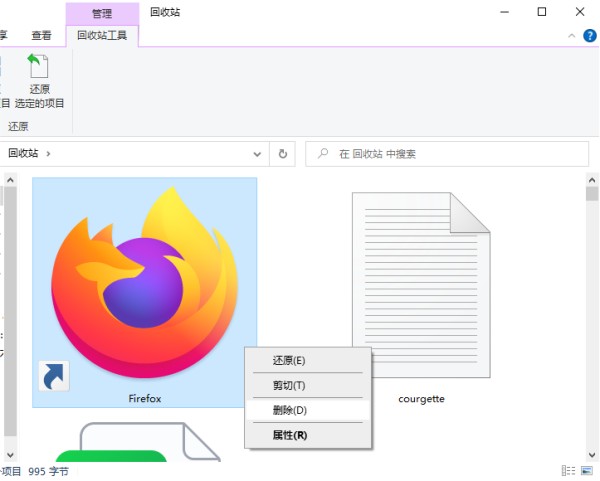Click the 回收站 breadcrumb in address bar
600x481 pixels.
23,153
